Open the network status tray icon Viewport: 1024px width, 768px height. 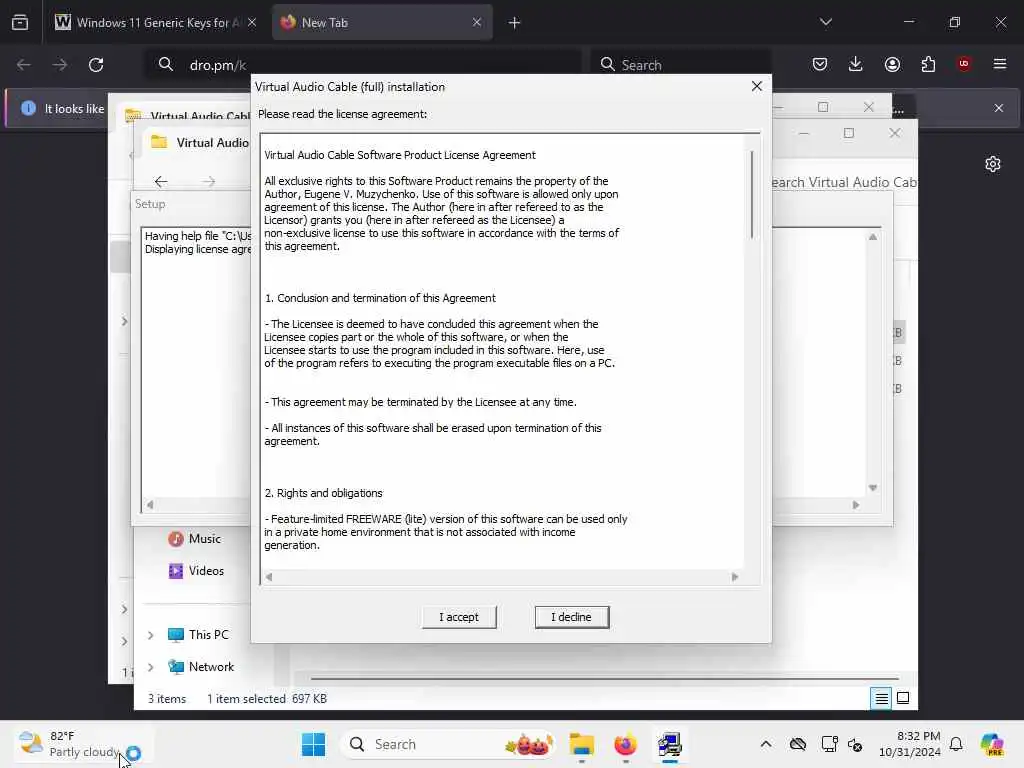point(829,744)
